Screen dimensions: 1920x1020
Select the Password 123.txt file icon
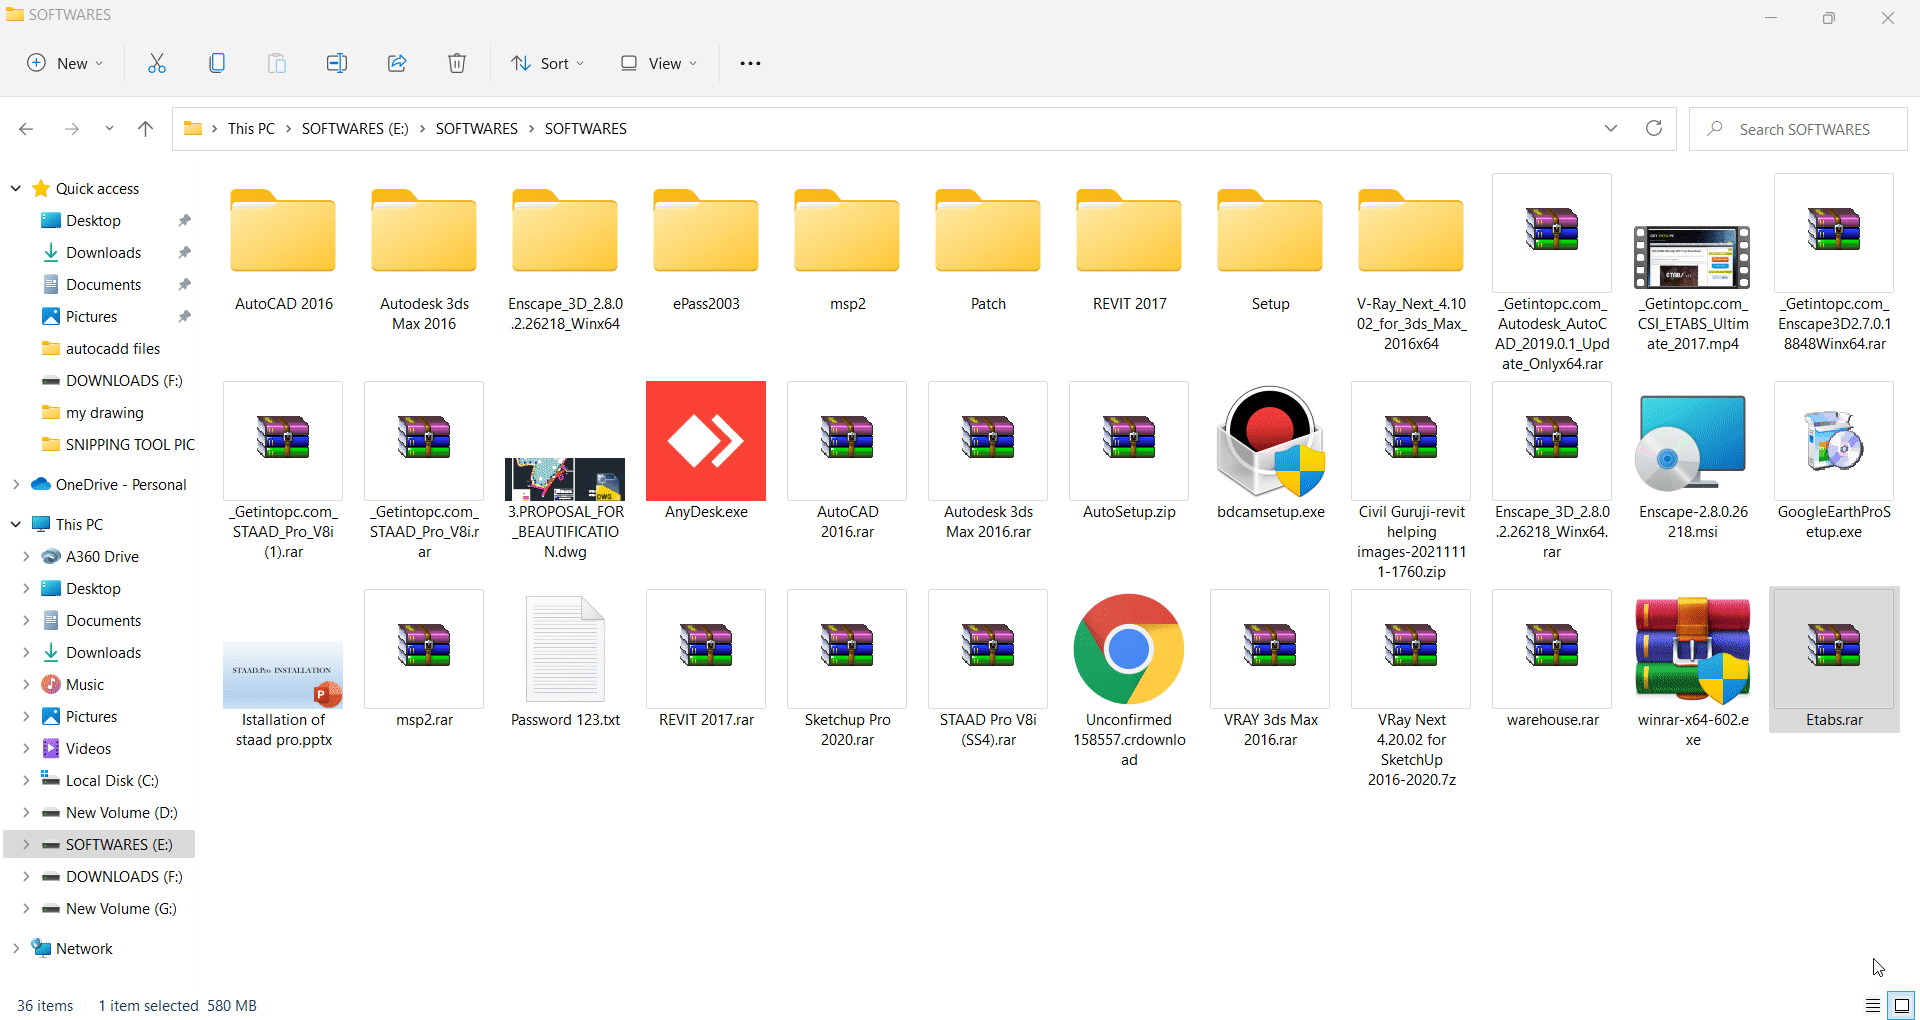565,649
